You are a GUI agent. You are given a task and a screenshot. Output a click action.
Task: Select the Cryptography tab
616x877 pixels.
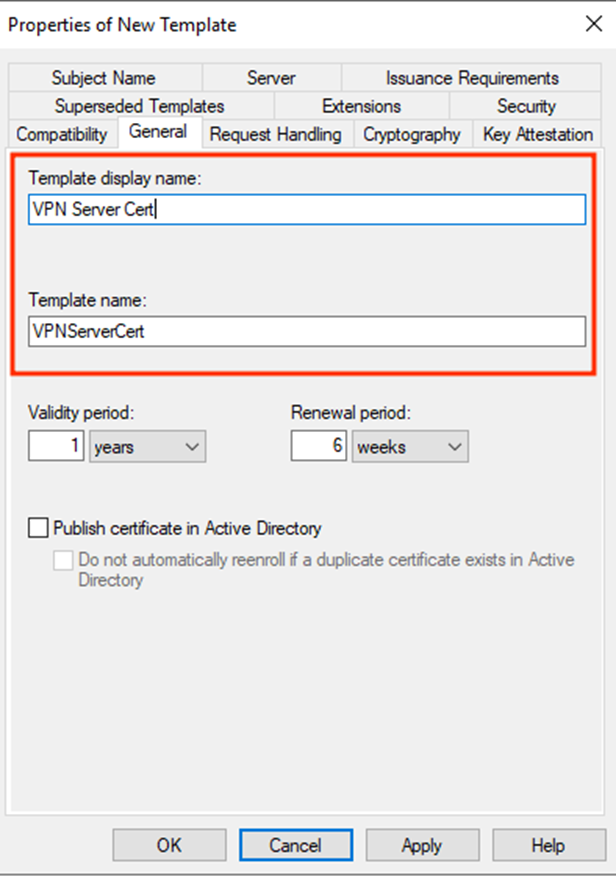pos(412,134)
